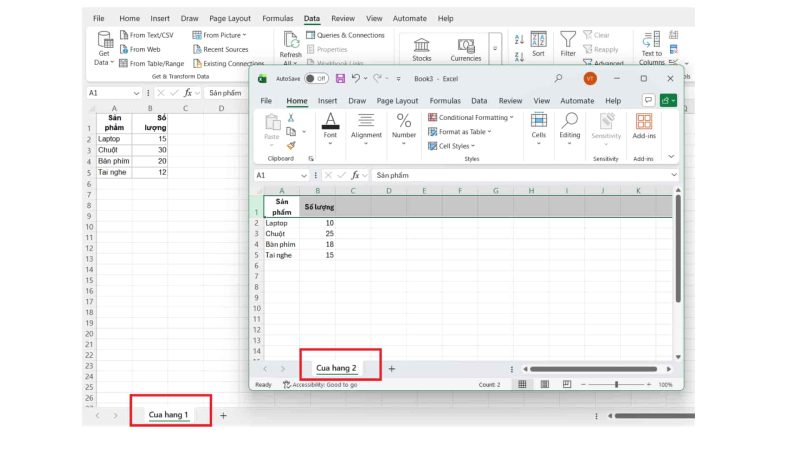Open the Alignment group button
Screen dimensions: 800x450
[x=366, y=129]
